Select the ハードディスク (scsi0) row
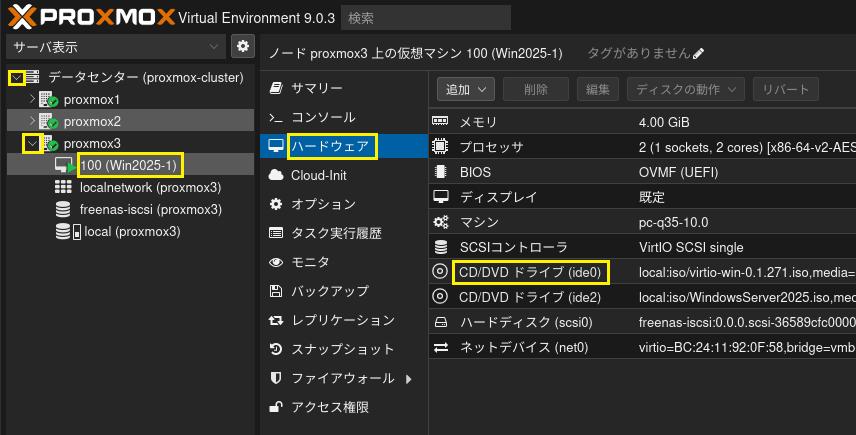This screenshot has height=435, width=856. [x=643, y=322]
